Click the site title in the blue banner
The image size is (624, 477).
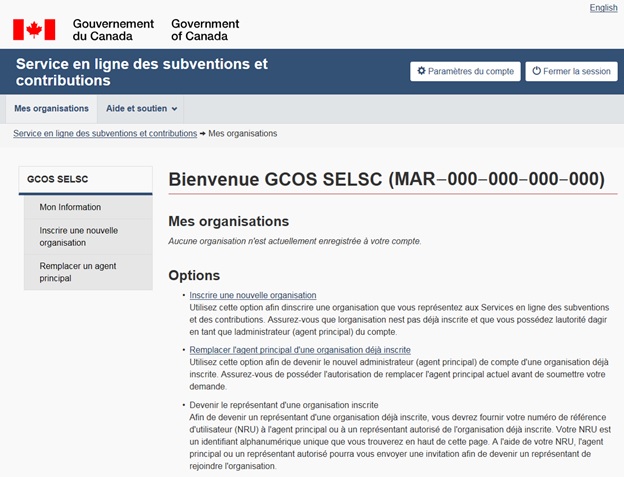(x=141, y=72)
